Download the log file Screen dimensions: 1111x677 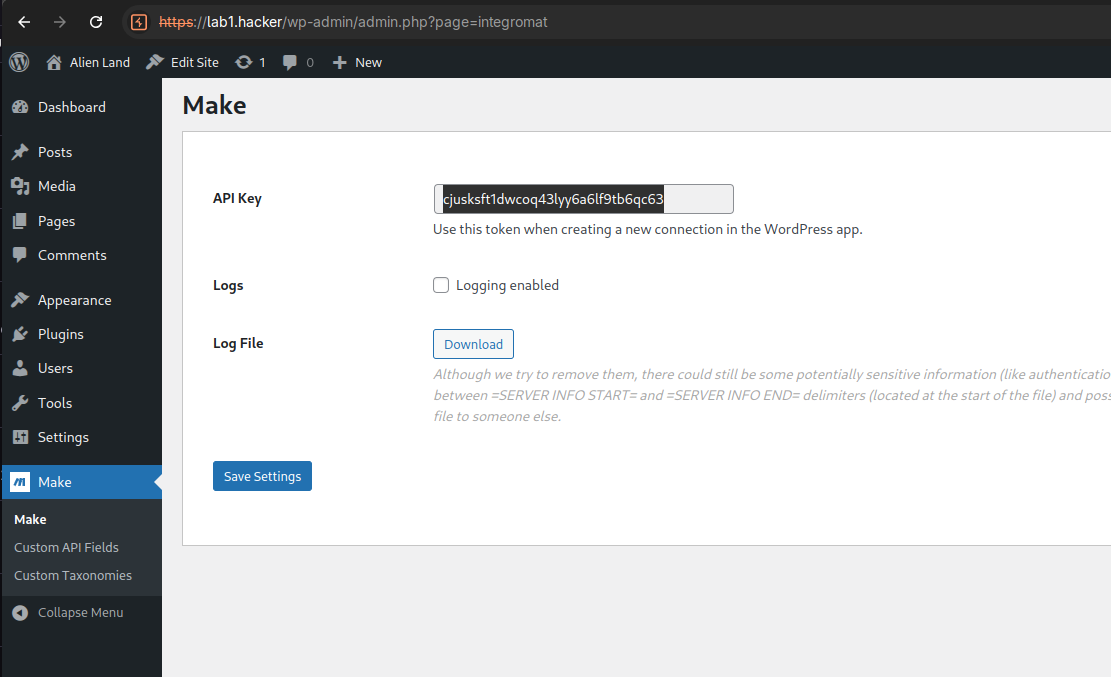[473, 344]
